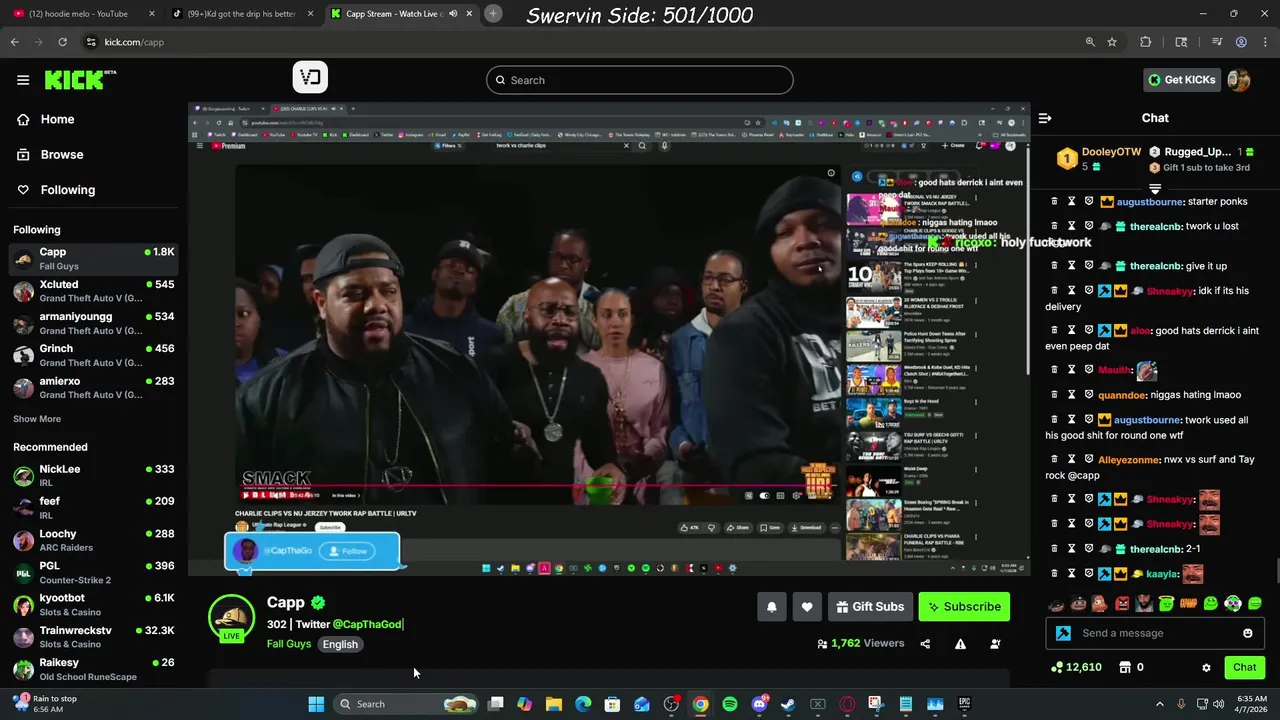Open recommended channel NickLee

[95, 475]
